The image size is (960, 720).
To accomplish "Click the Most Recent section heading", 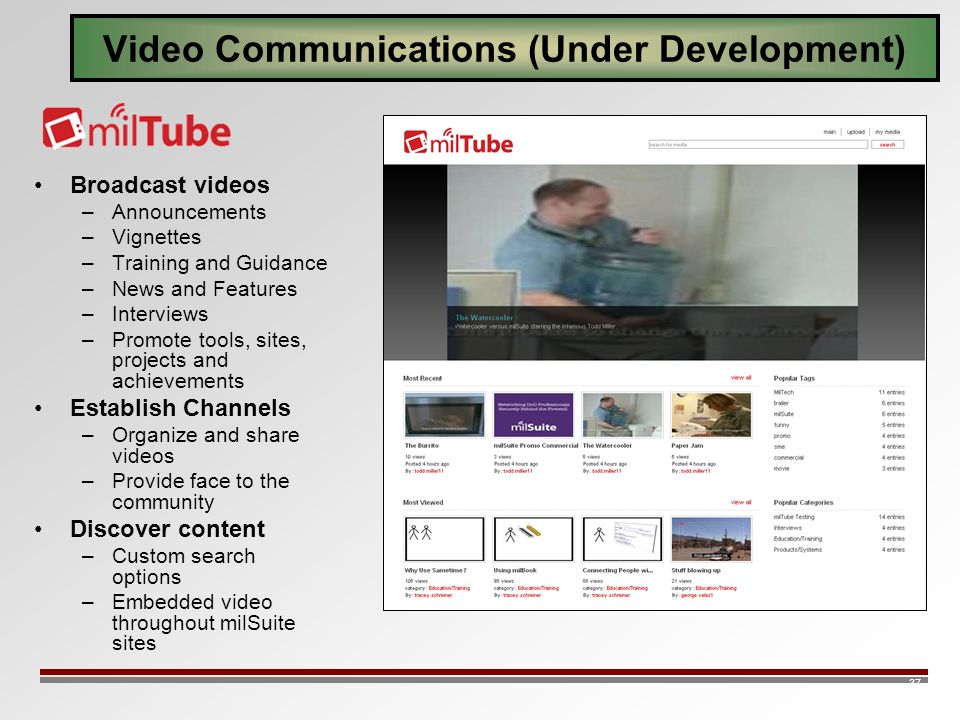I will pyautogui.click(x=422, y=378).
